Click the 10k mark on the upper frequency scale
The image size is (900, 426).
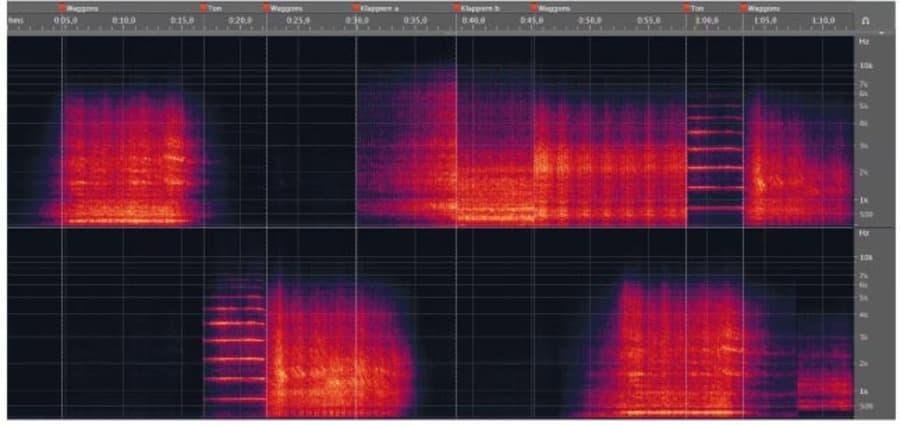(x=866, y=66)
